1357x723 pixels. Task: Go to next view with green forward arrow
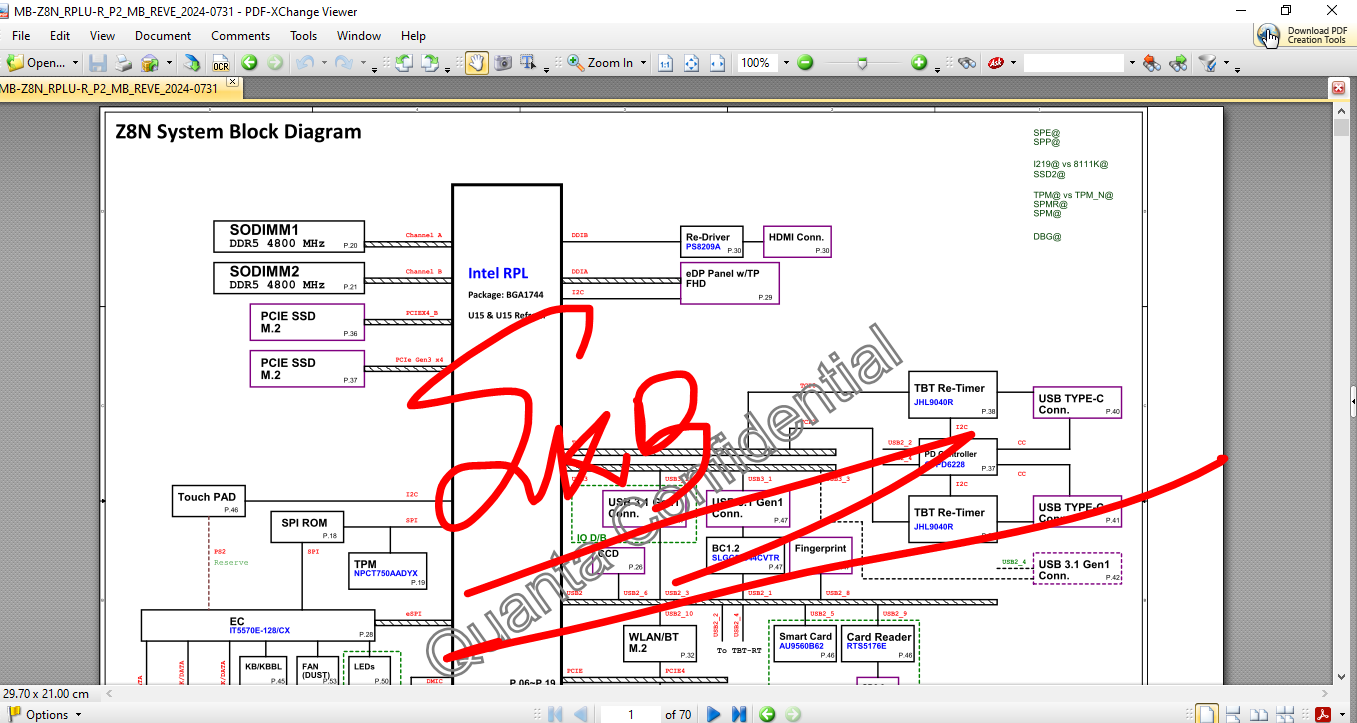click(275, 63)
